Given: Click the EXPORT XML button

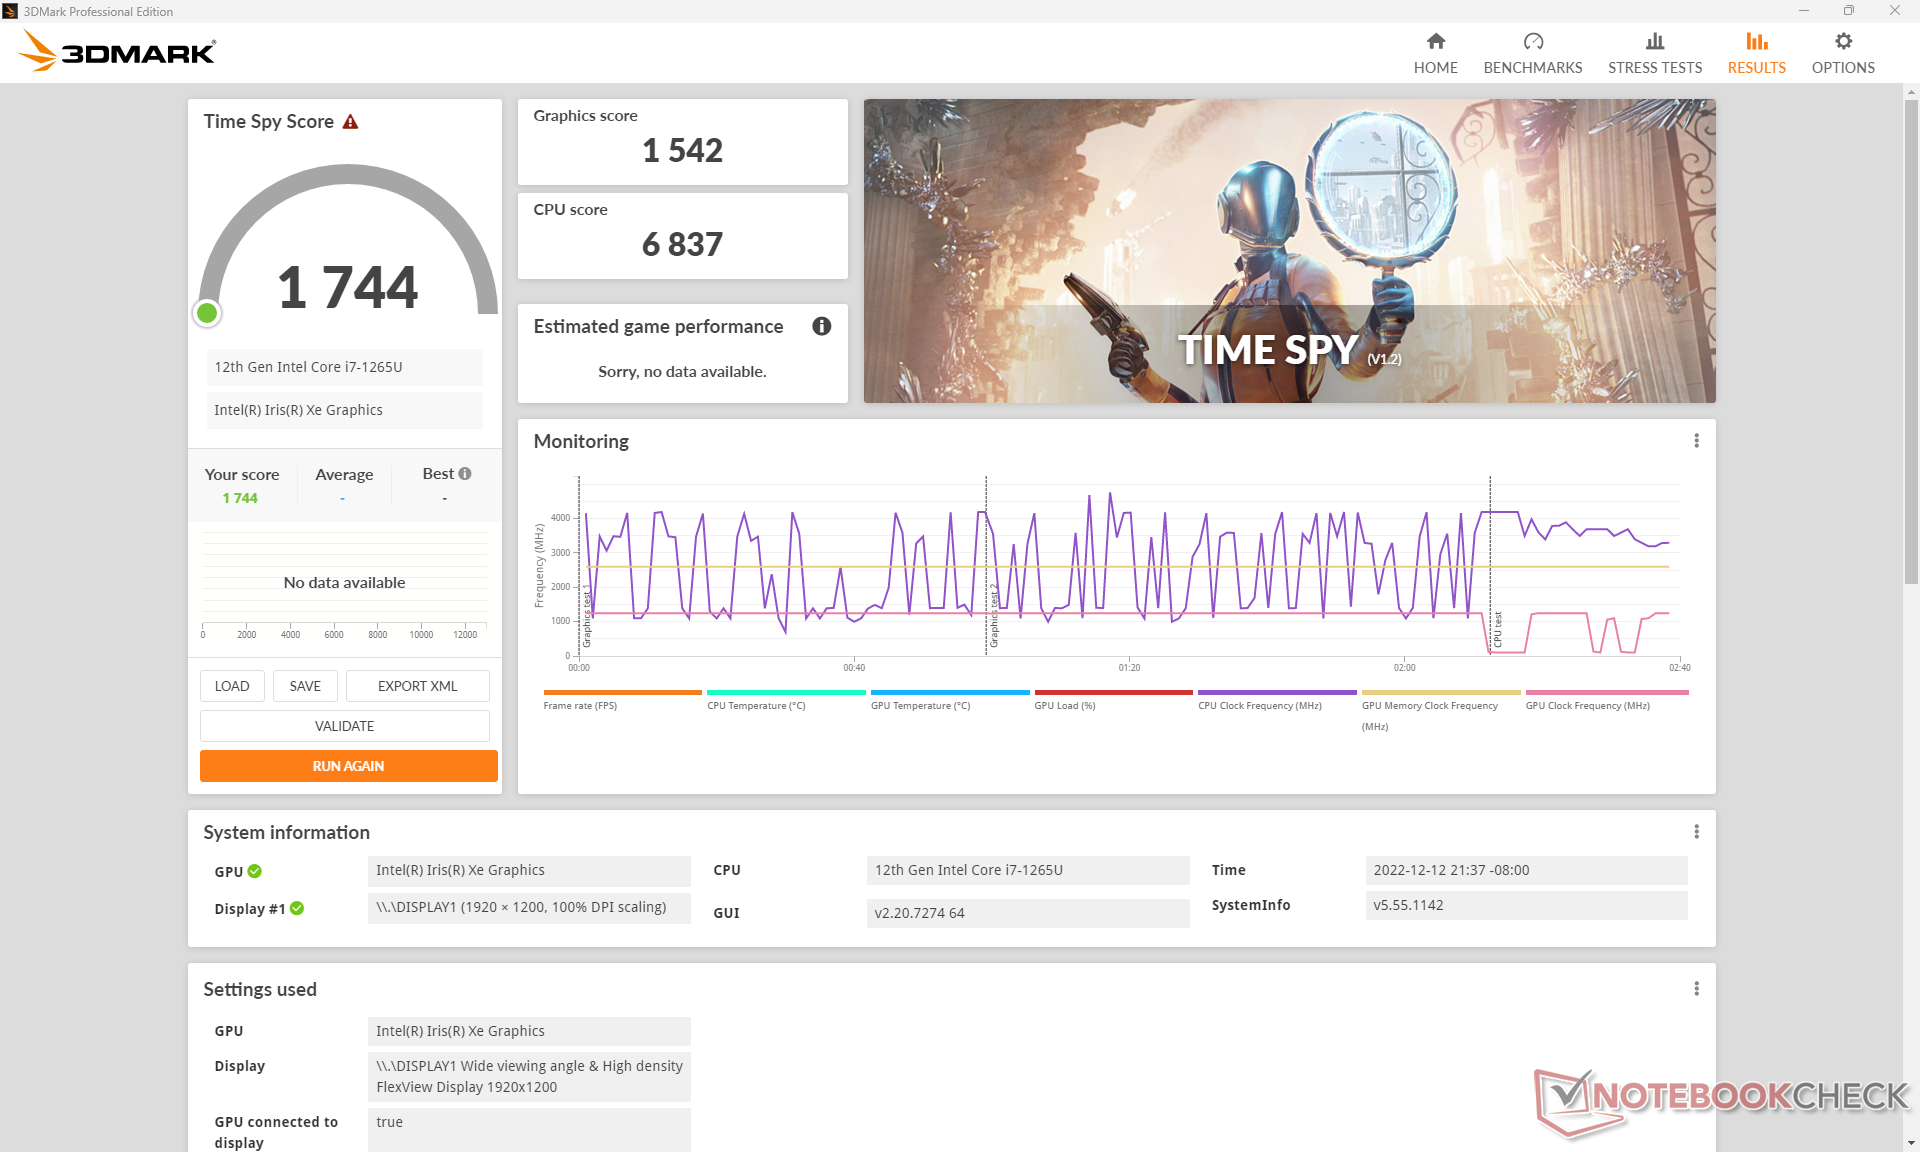Looking at the screenshot, I should pyautogui.click(x=417, y=686).
